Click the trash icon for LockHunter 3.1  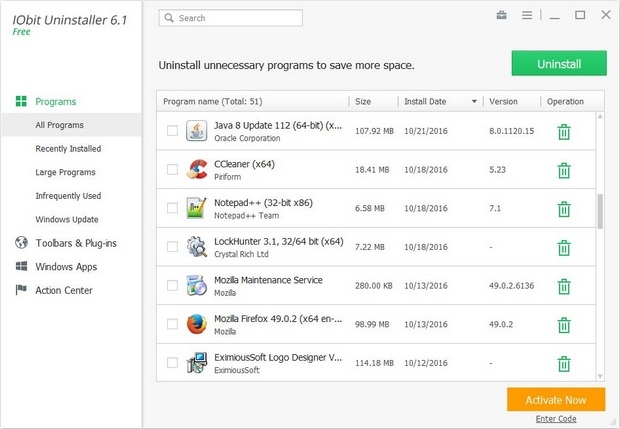point(564,248)
